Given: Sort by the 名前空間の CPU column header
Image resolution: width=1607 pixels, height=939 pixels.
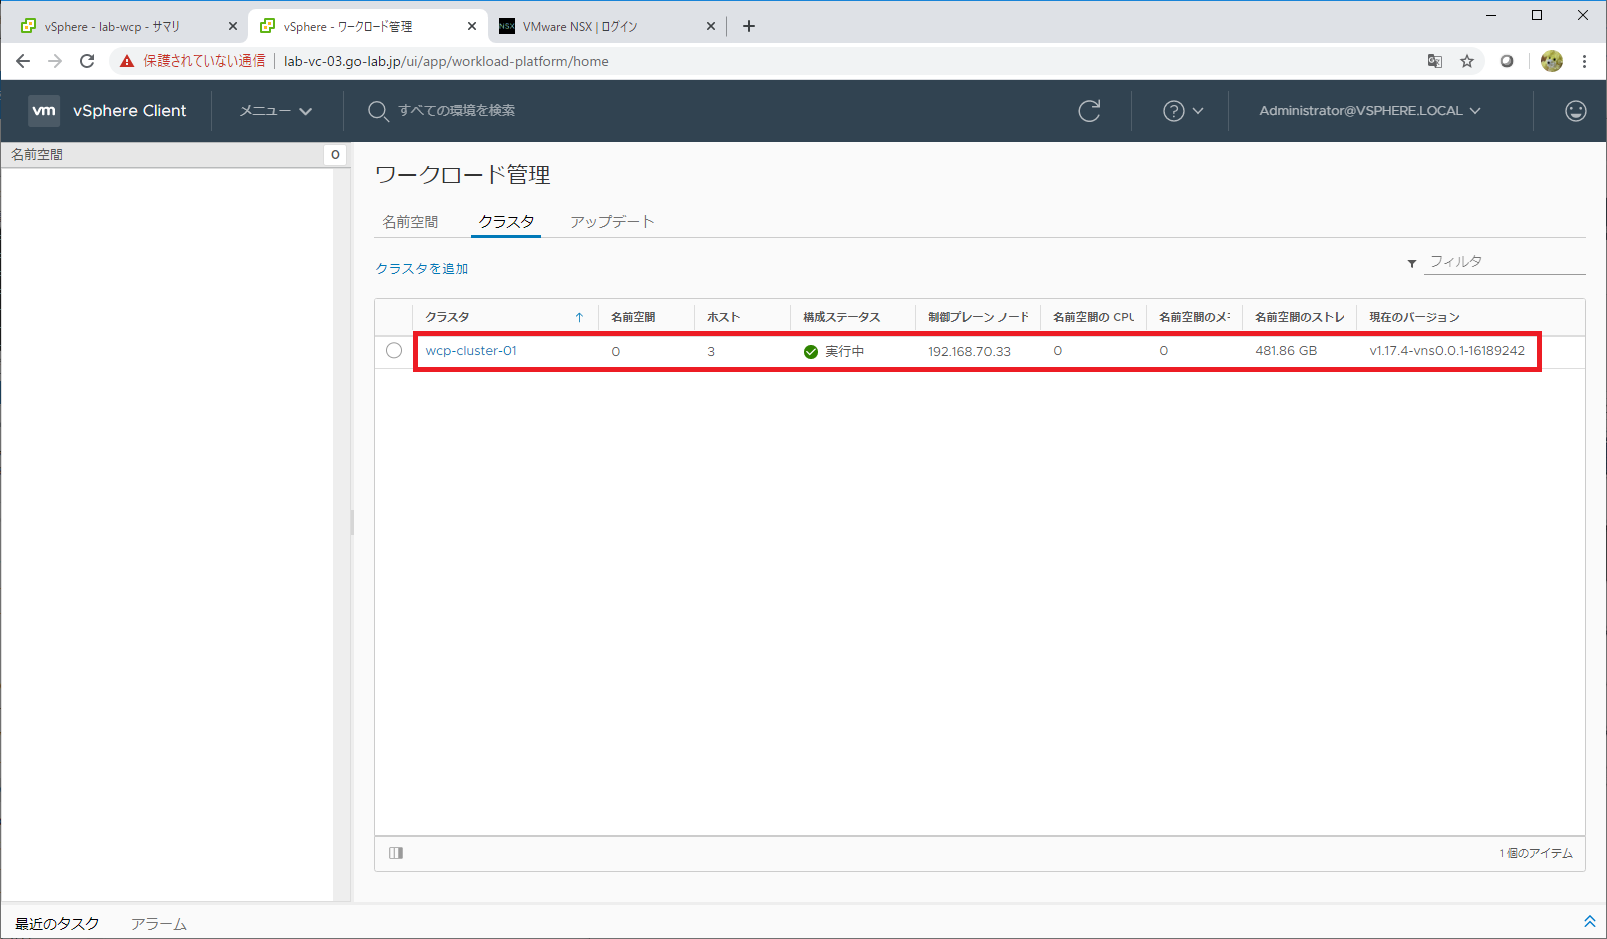Looking at the screenshot, I should [1093, 317].
